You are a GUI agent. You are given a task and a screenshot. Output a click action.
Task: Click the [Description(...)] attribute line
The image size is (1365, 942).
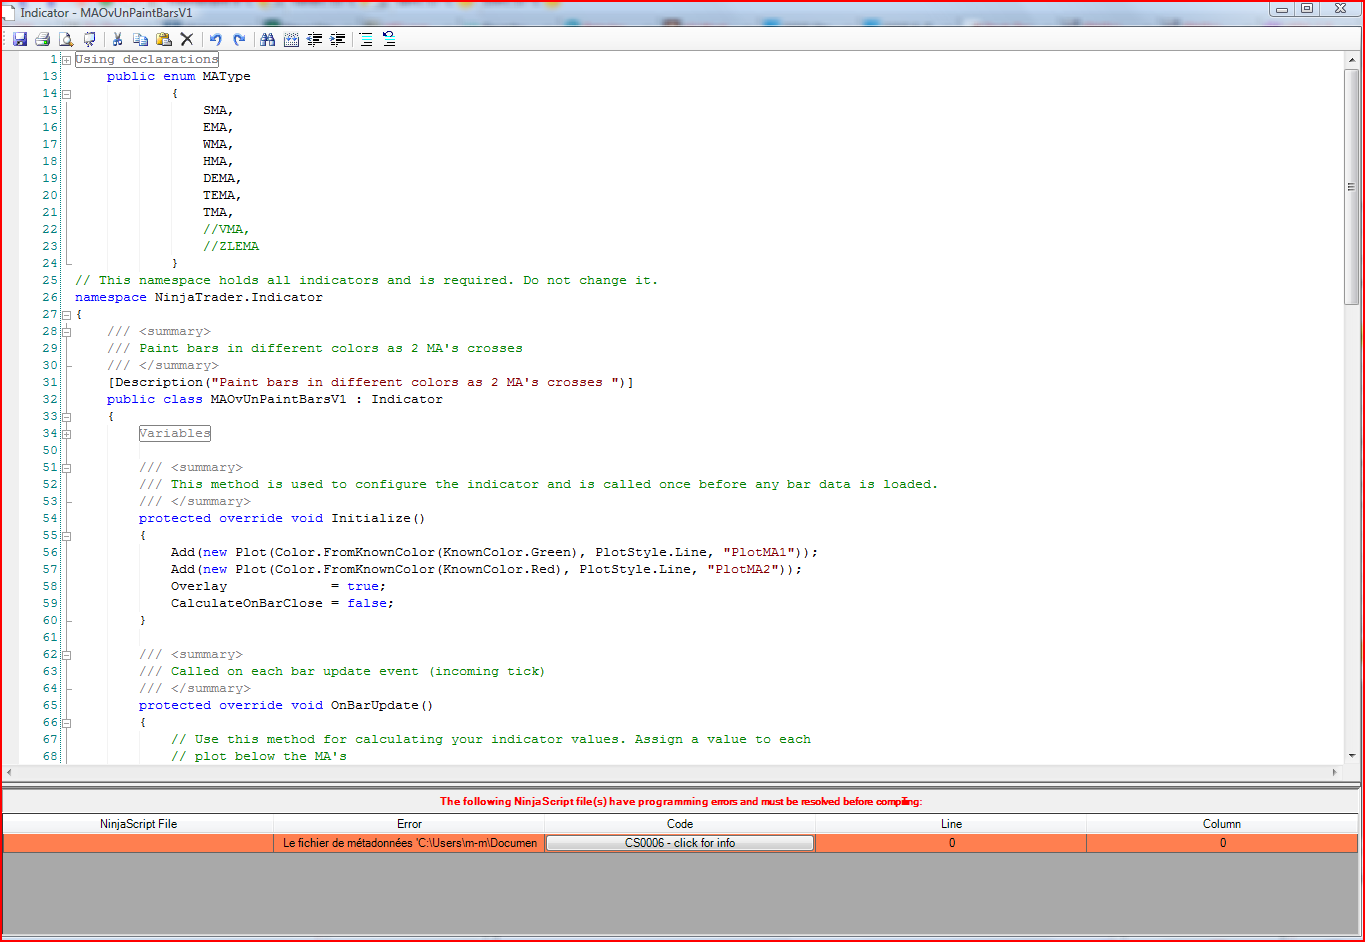tap(371, 382)
